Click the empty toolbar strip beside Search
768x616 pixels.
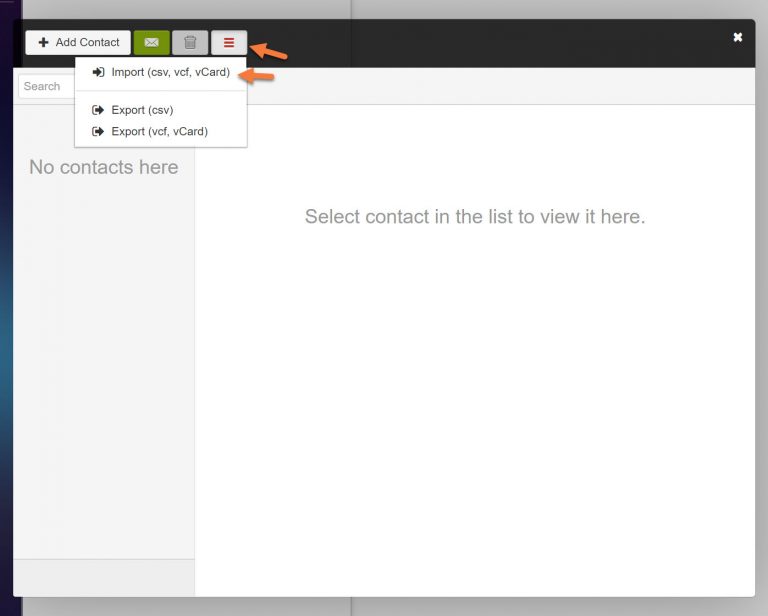[500, 86]
